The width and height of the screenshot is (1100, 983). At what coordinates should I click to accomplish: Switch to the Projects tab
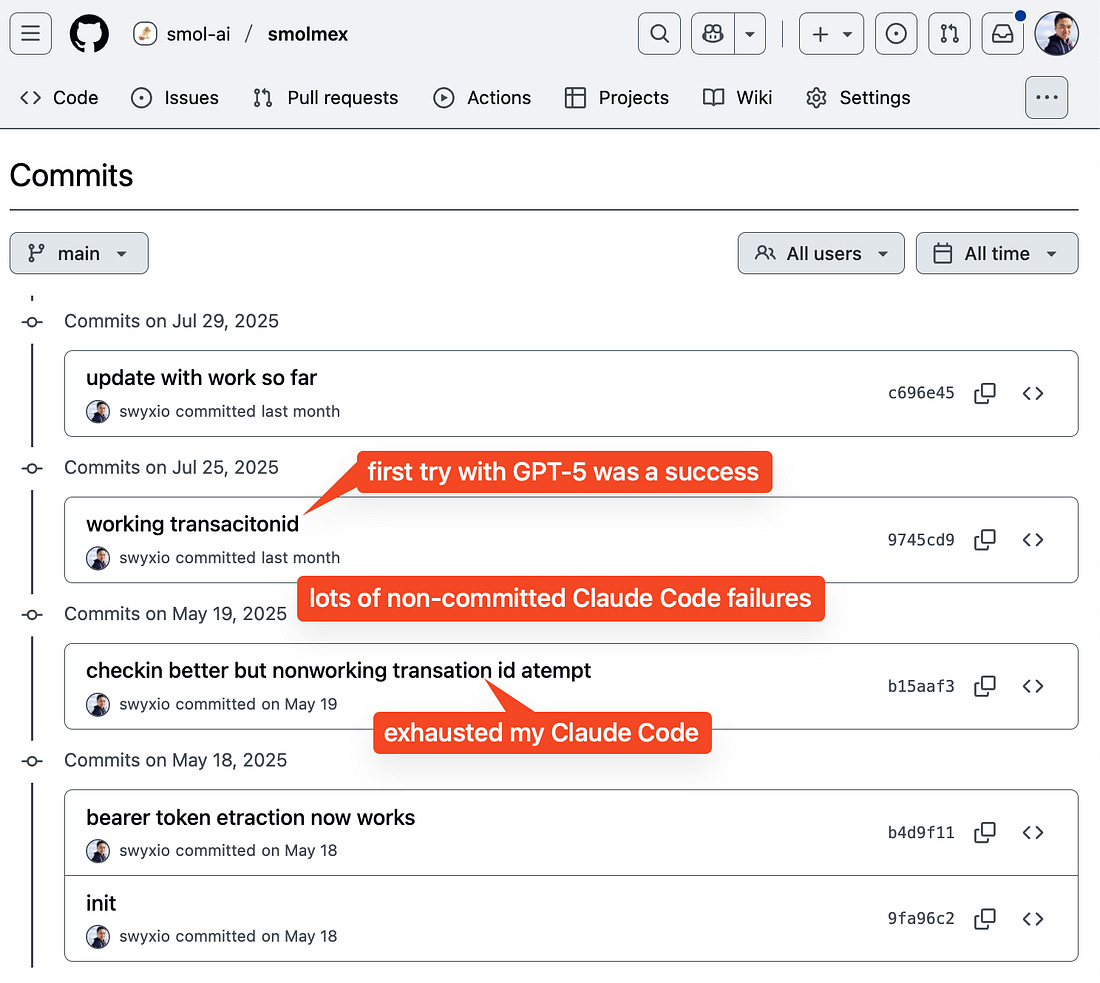pyautogui.click(x=617, y=98)
